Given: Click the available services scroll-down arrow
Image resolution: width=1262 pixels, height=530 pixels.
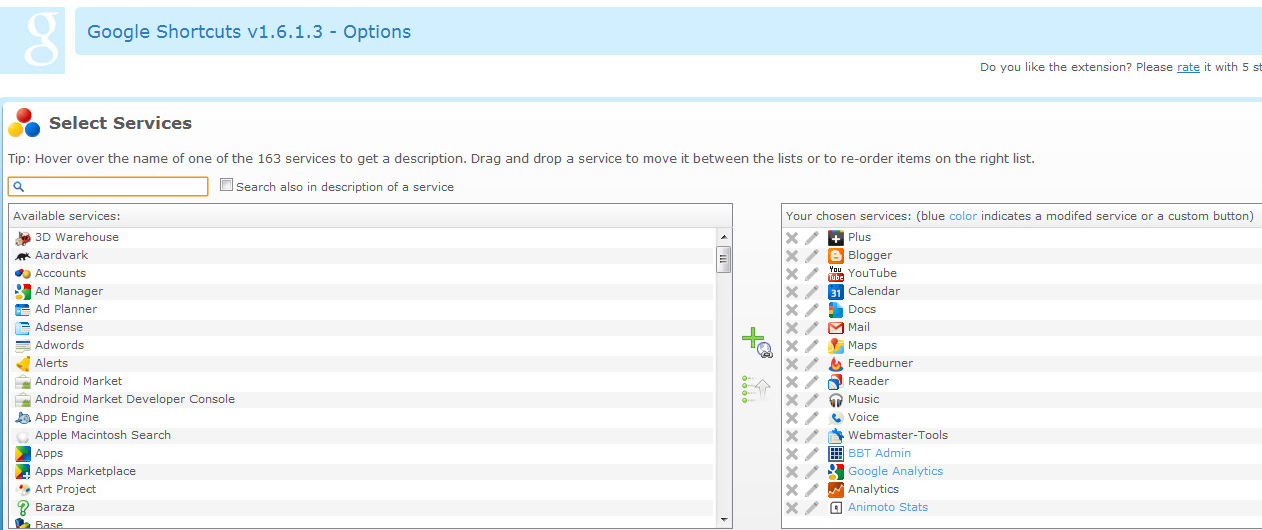Looking at the screenshot, I should tap(724, 520).
